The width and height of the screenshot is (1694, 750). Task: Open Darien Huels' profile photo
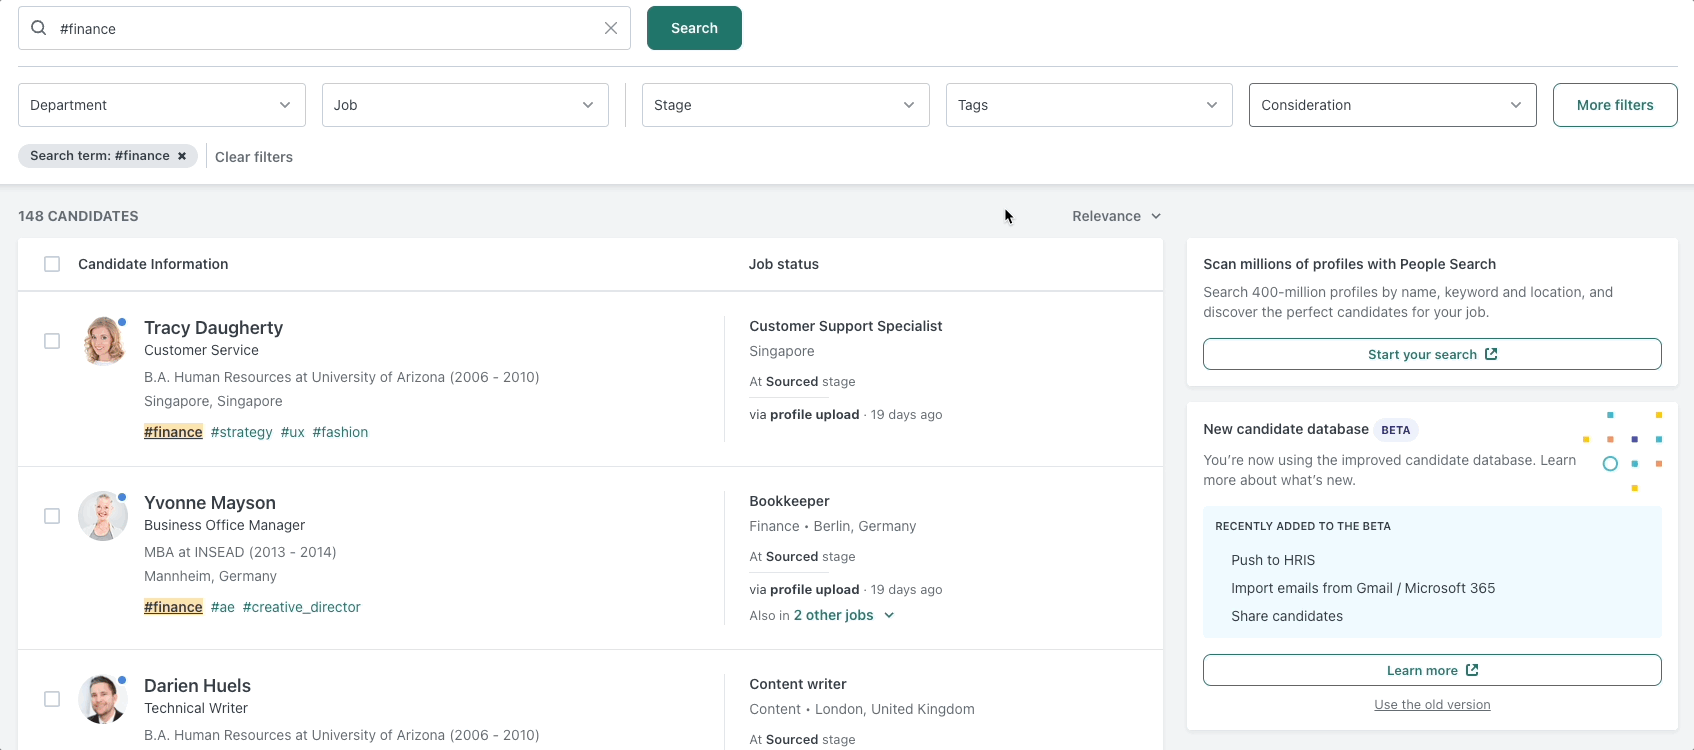pyautogui.click(x=103, y=699)
